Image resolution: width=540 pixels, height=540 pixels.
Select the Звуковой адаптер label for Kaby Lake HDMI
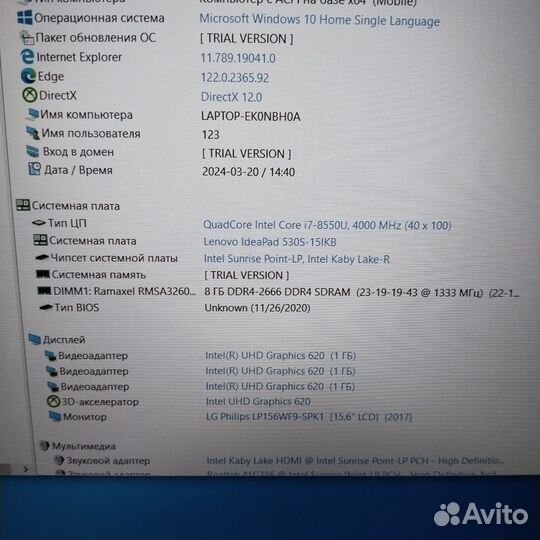coord(108,460)
